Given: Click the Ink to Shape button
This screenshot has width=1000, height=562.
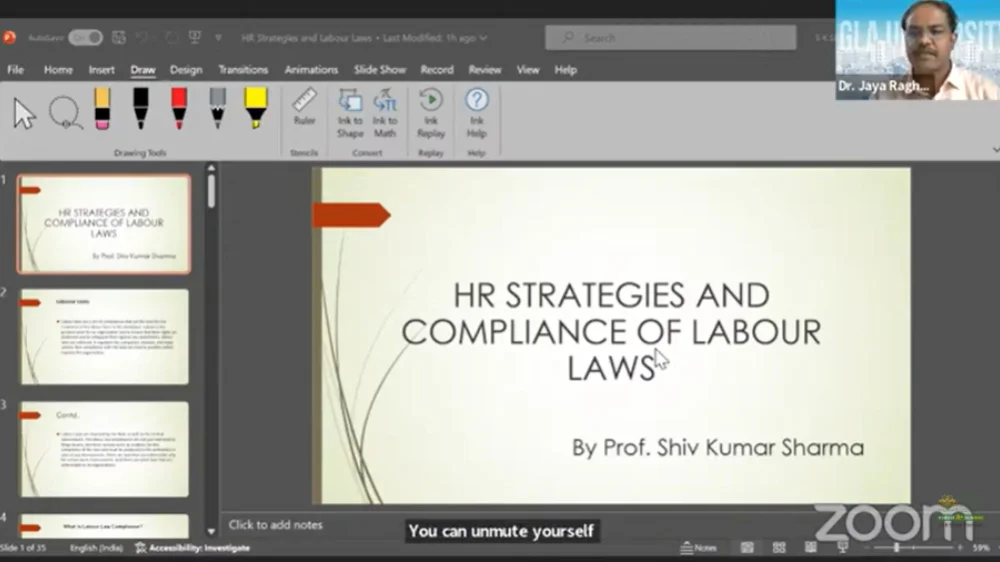Looking at the screenshot, I should click(350, 113).
